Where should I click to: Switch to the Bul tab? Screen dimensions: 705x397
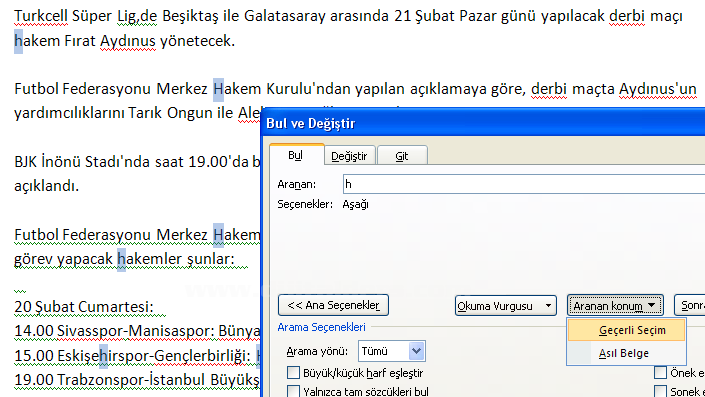coord(296,155)
